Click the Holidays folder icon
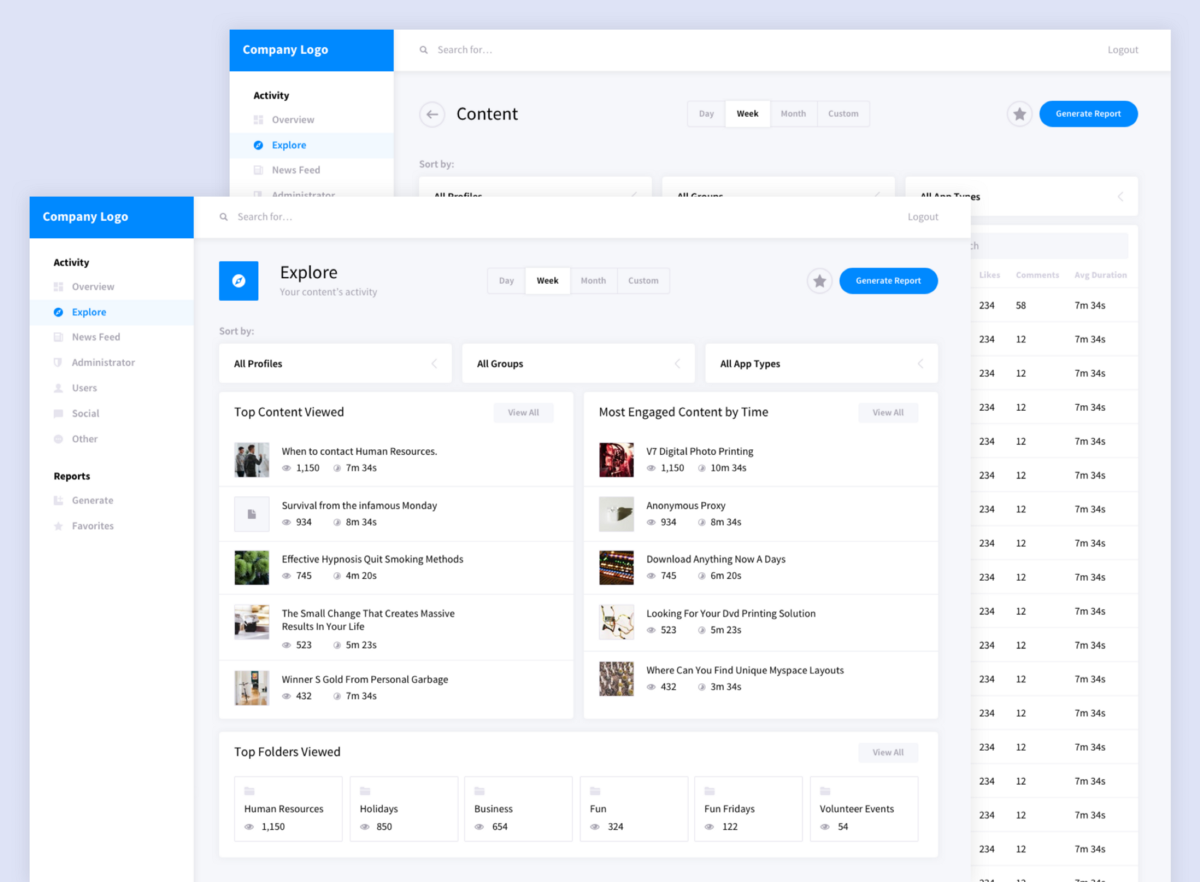 (365, 791)
